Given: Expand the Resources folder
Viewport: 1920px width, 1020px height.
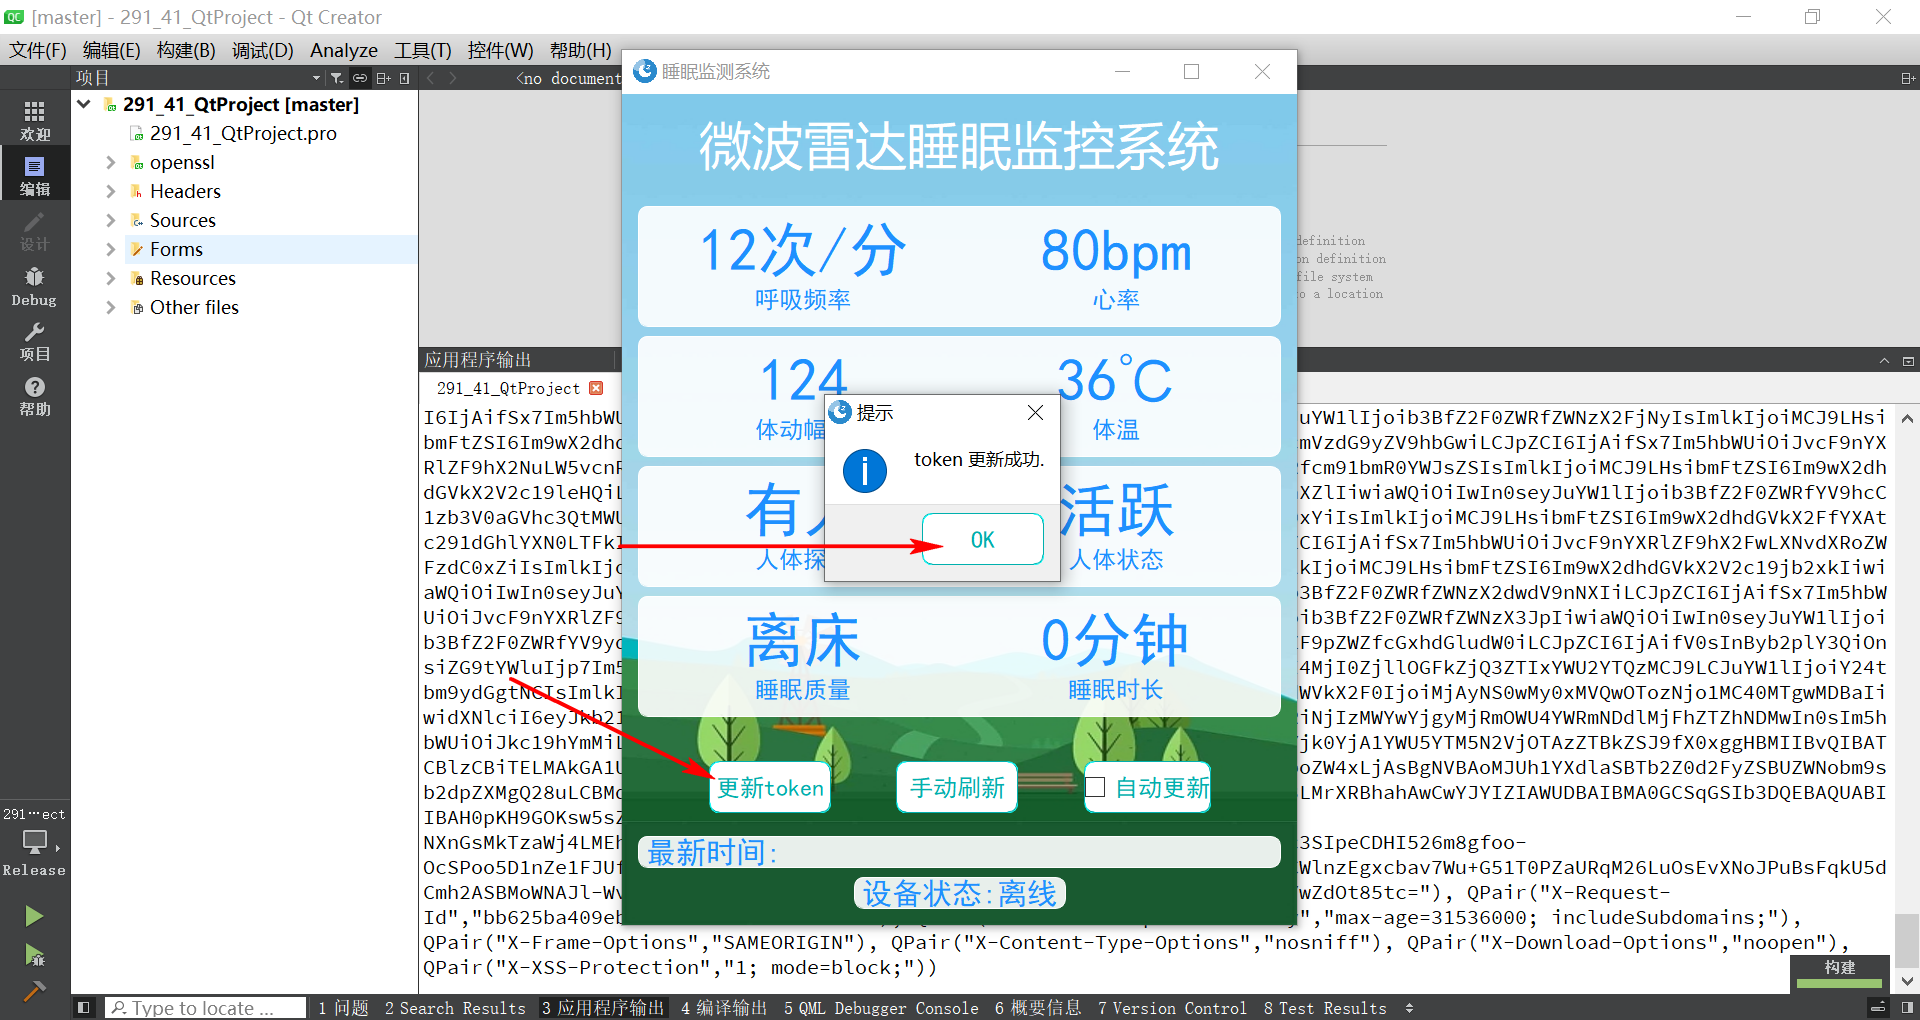Looking at the screenshot, I should point(111,278).
